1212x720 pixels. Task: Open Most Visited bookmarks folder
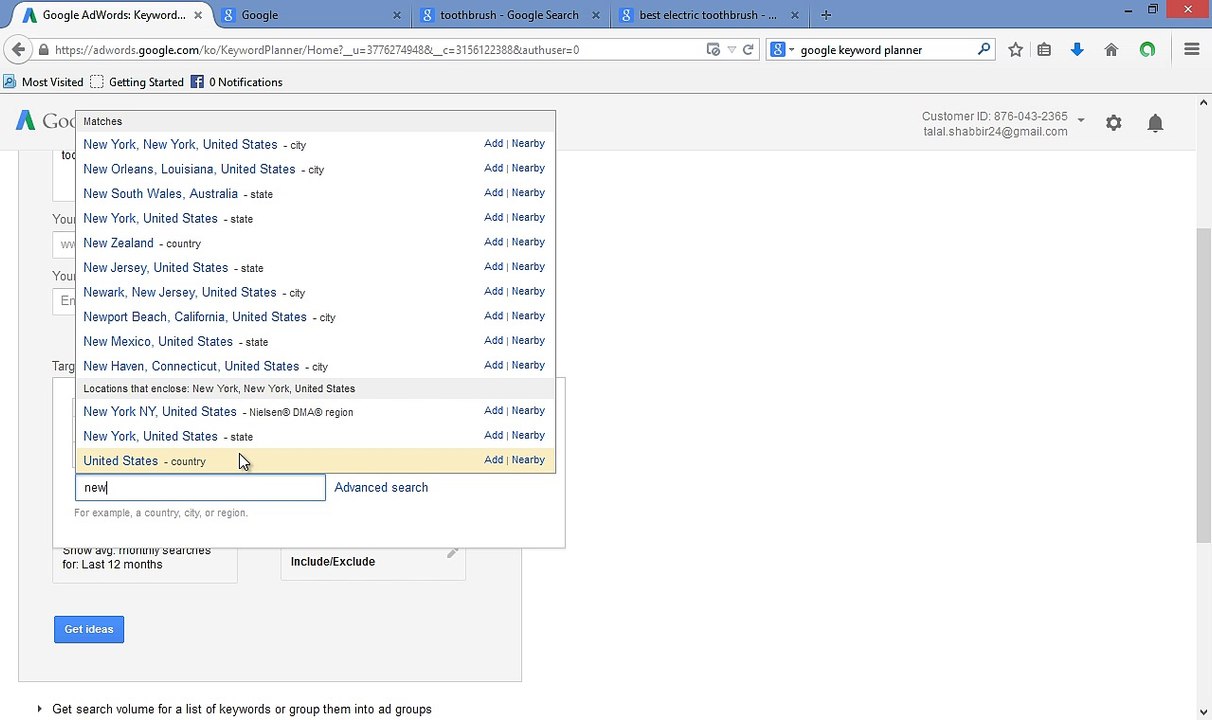[x=43, y=82]
